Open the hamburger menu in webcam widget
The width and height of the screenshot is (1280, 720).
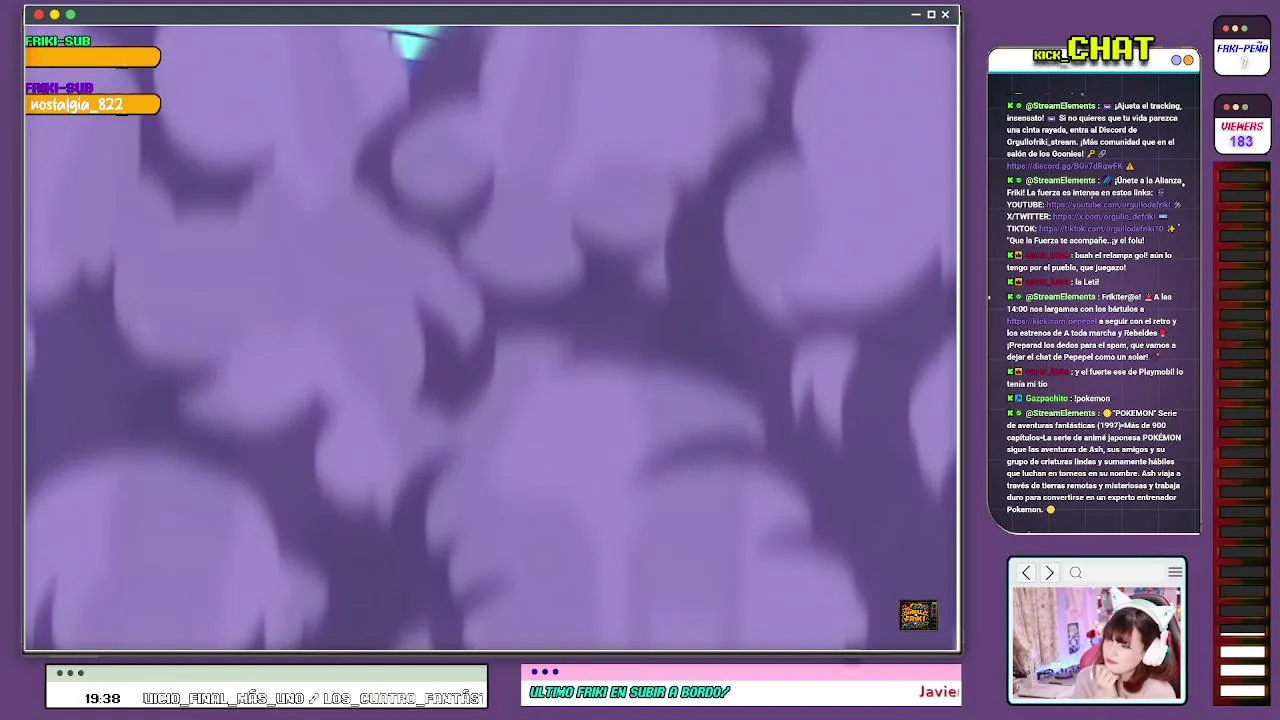click(x=1175, y=572)
